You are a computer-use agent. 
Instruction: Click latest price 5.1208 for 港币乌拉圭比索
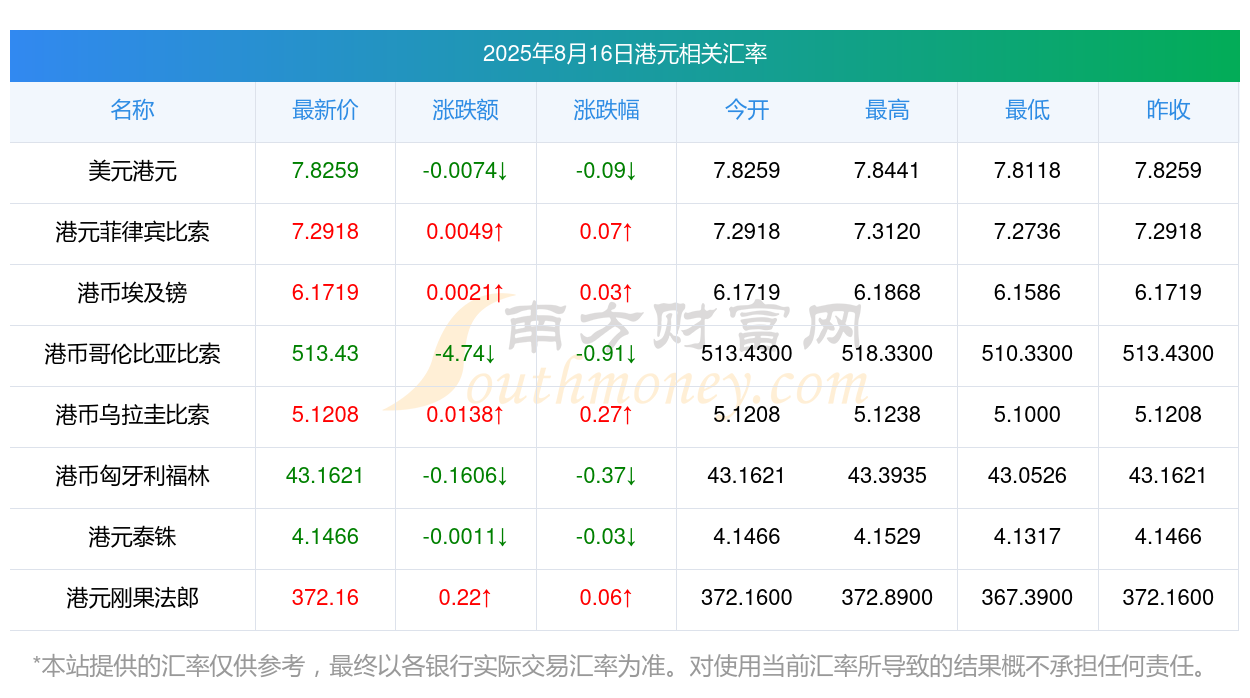click(325, 415)
